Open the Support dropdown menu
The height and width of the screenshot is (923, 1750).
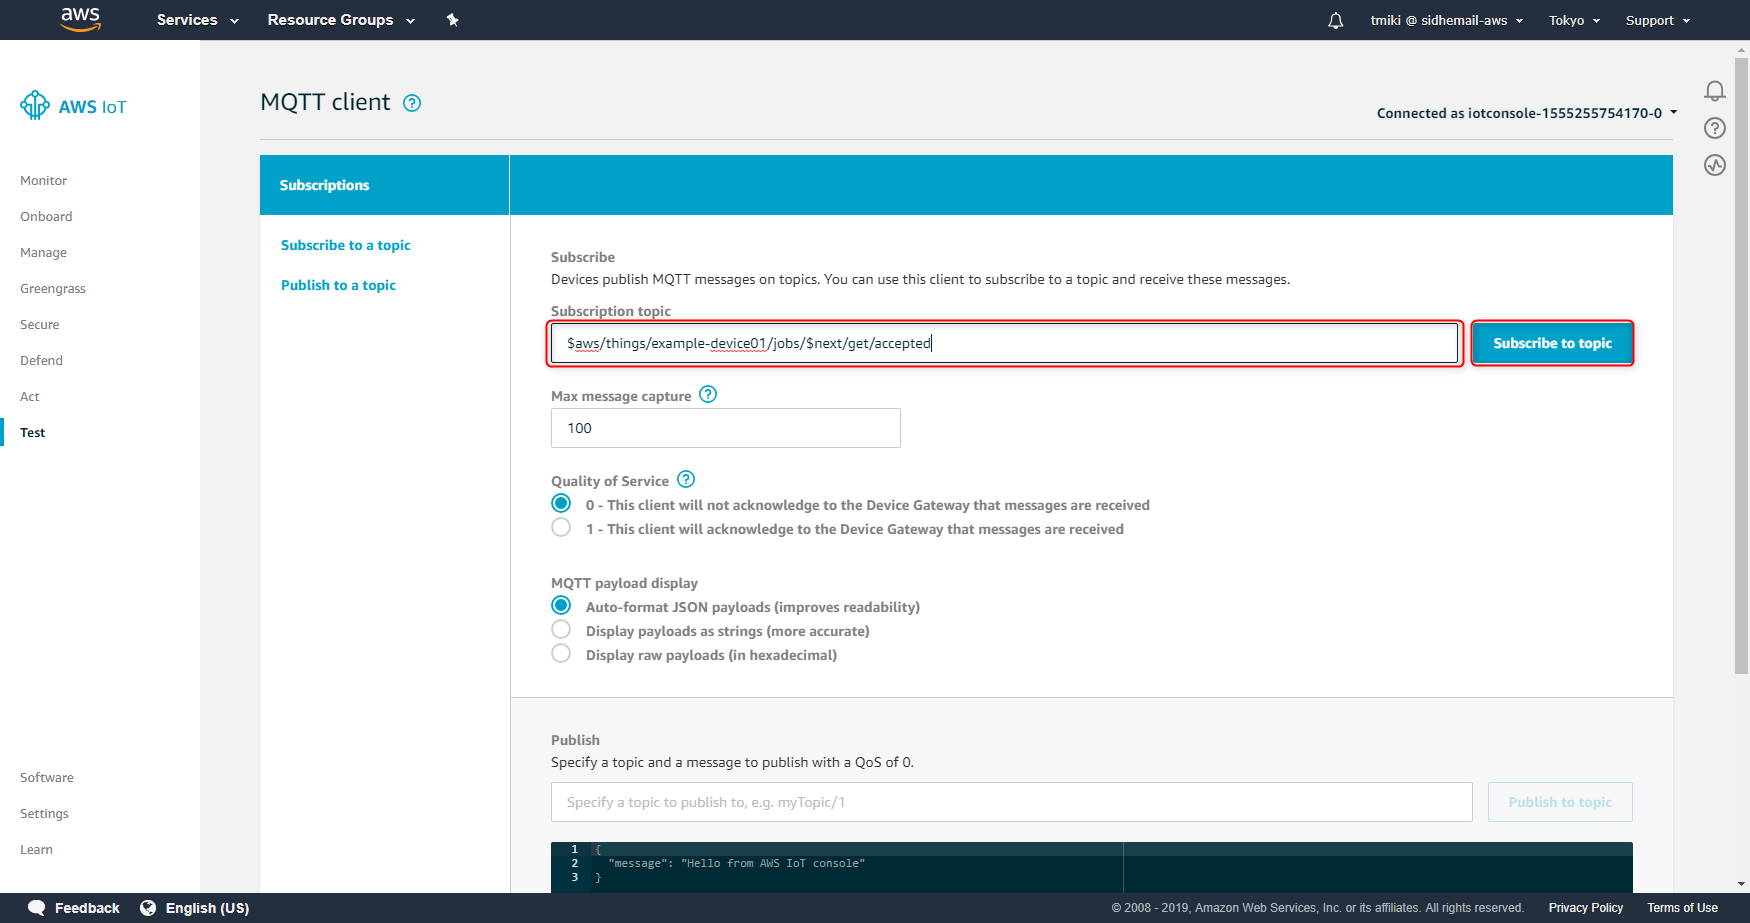coord(1657,20)
